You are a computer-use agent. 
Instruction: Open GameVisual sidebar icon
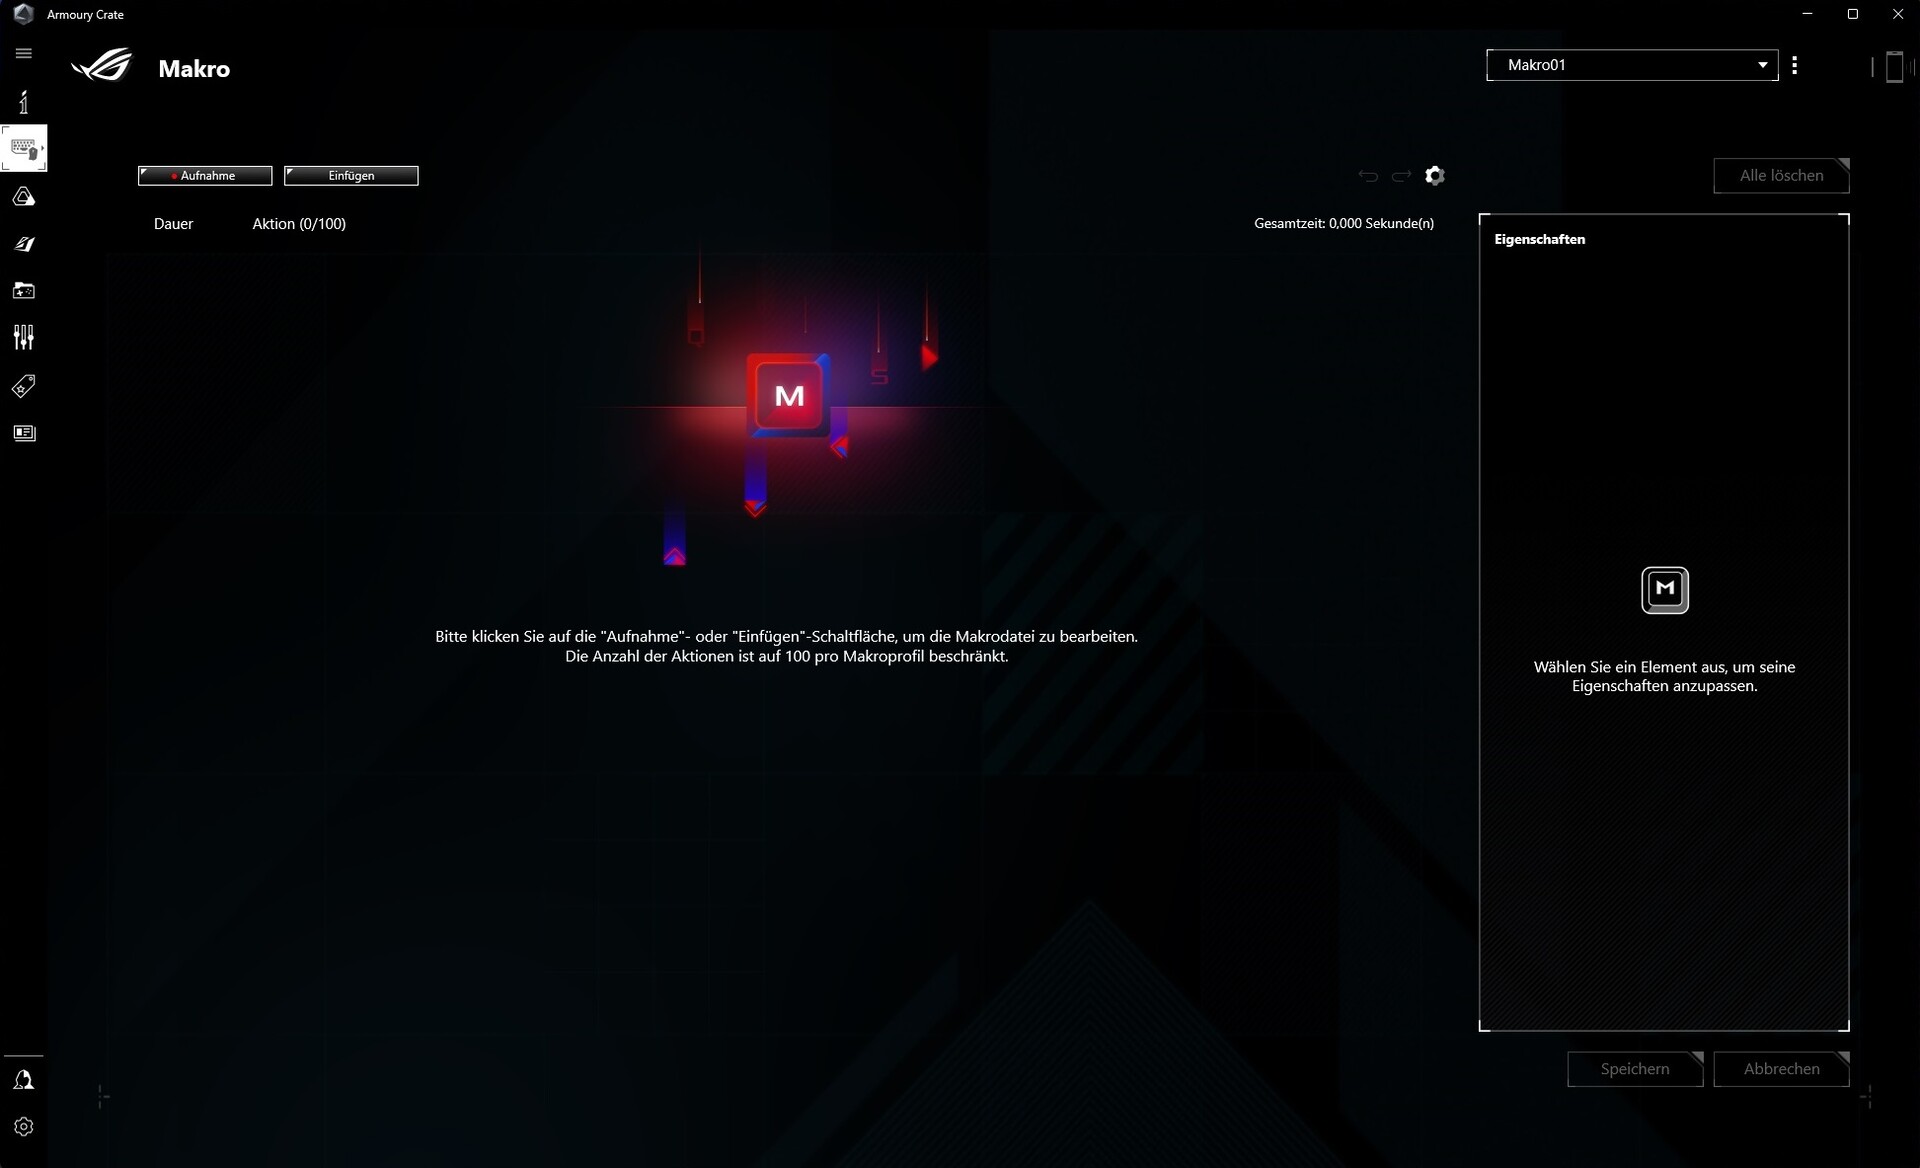[x=24, y=244]
